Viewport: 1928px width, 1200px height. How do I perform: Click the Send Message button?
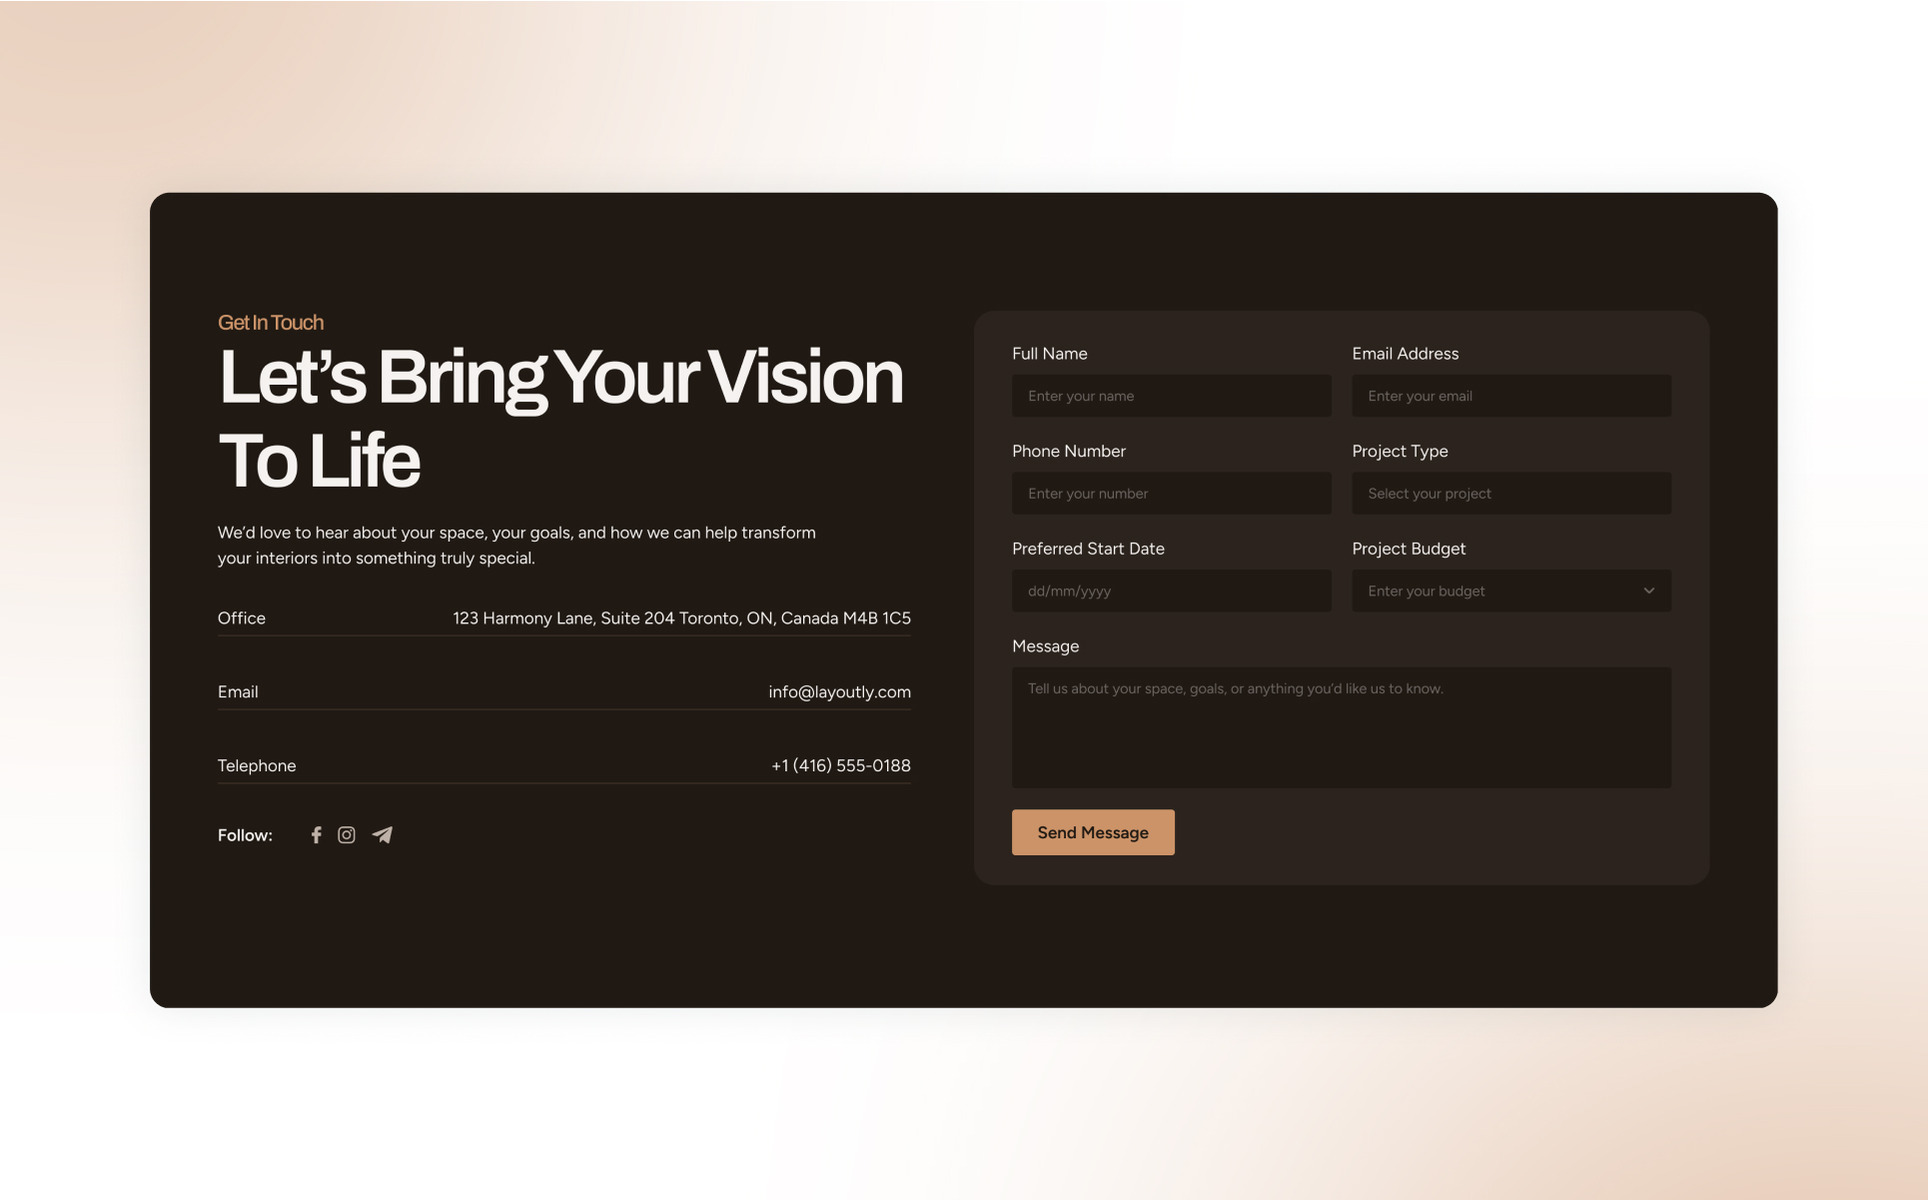[1092, 833]
